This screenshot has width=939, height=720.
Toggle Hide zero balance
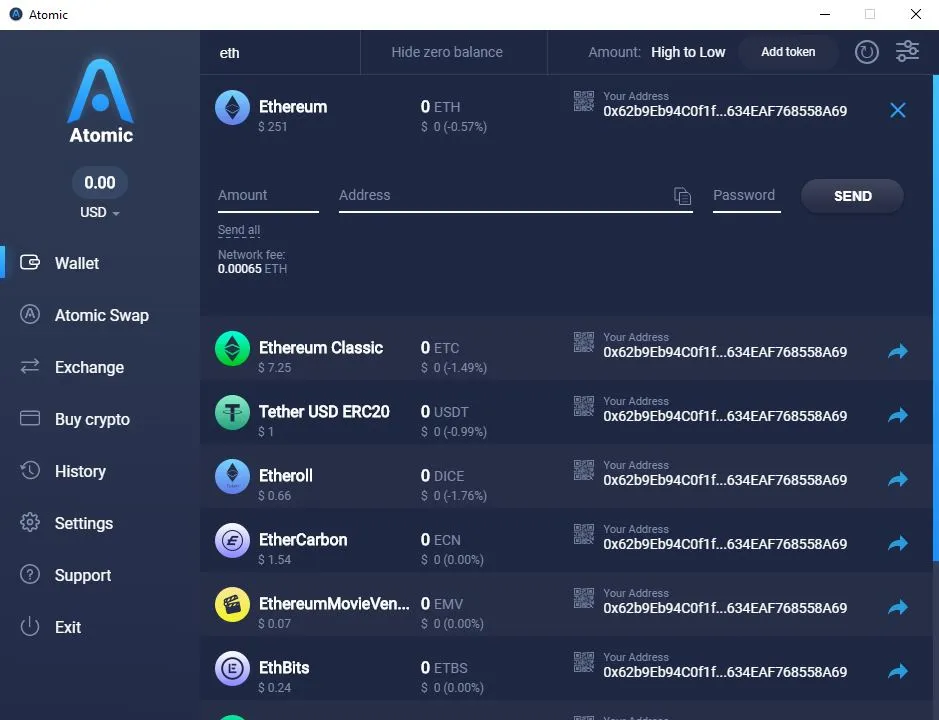[447, 52]
